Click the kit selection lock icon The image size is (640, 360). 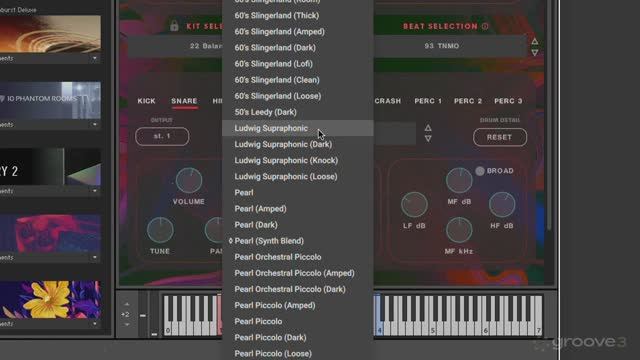[174, 26]
